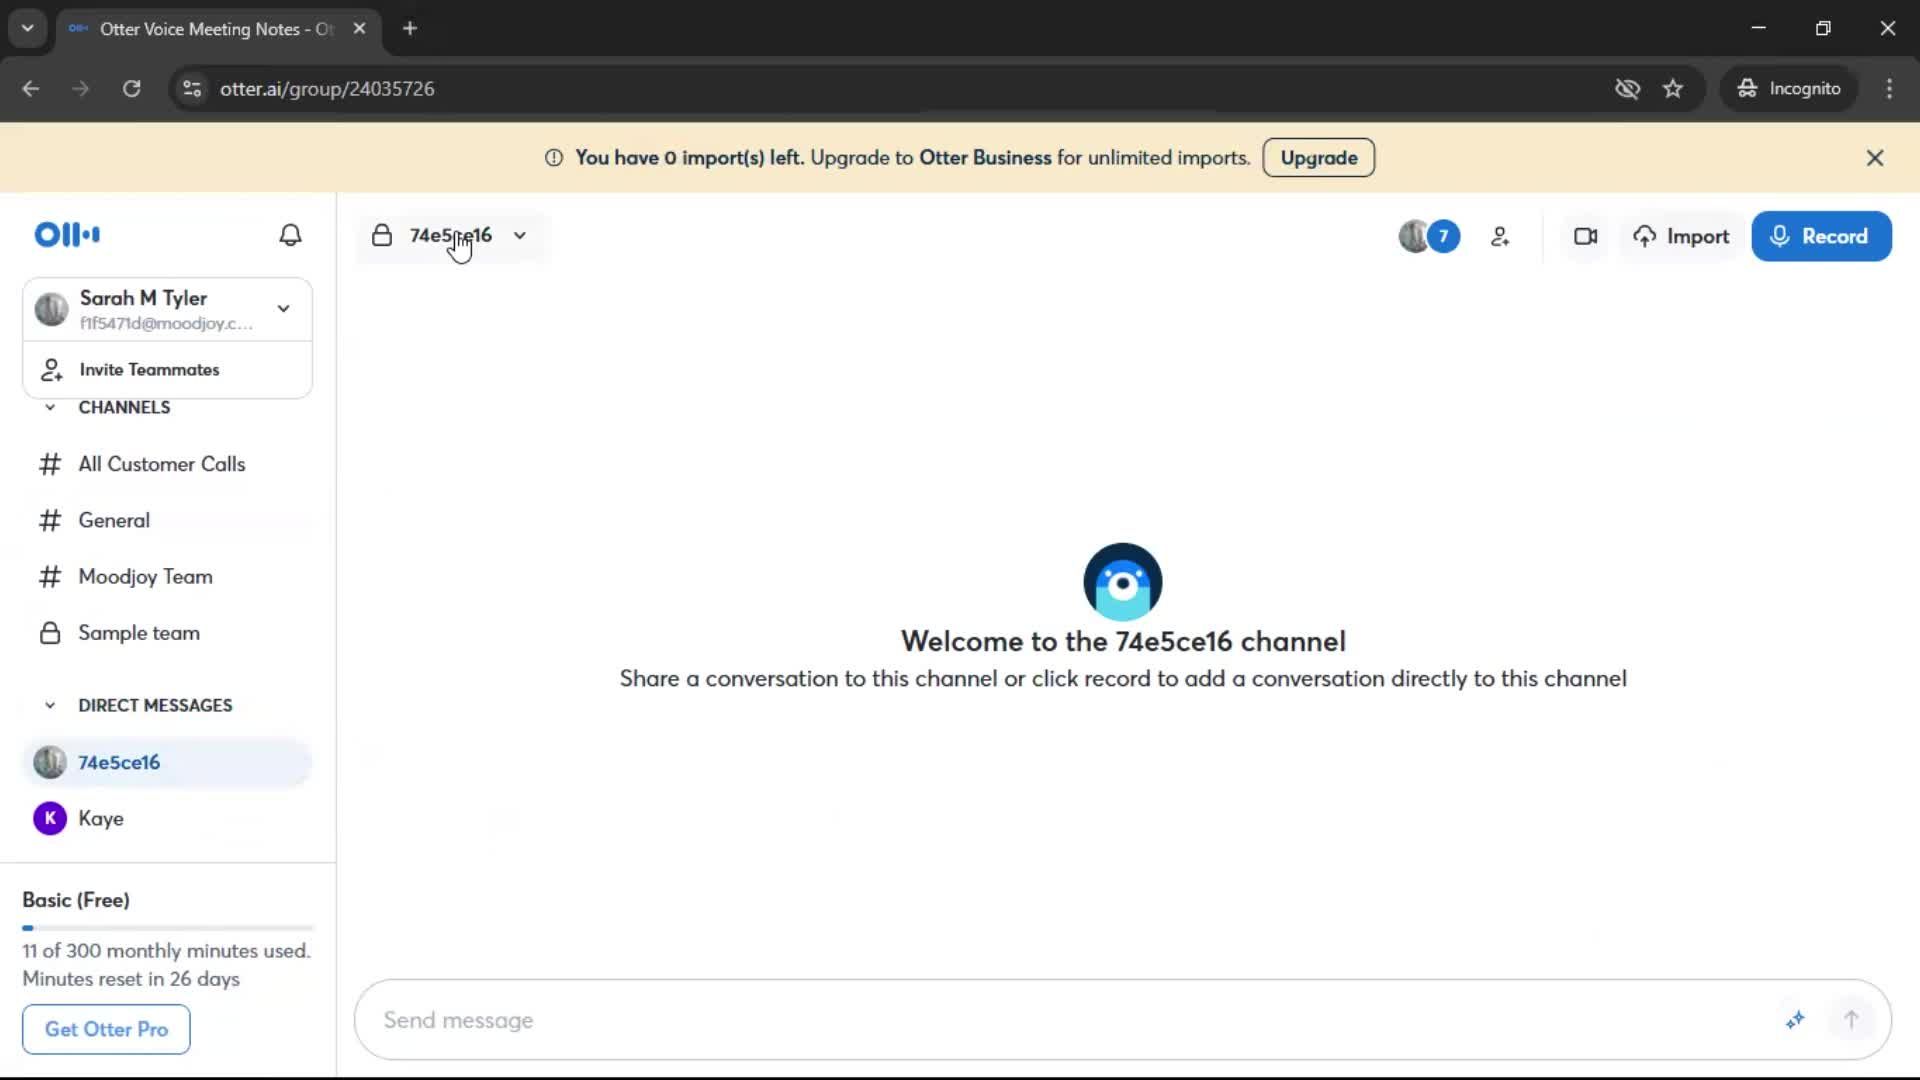Collapse the CHANNELS section
The width and height of the screenshot is (1920, 1080).
tap(50, 408)
